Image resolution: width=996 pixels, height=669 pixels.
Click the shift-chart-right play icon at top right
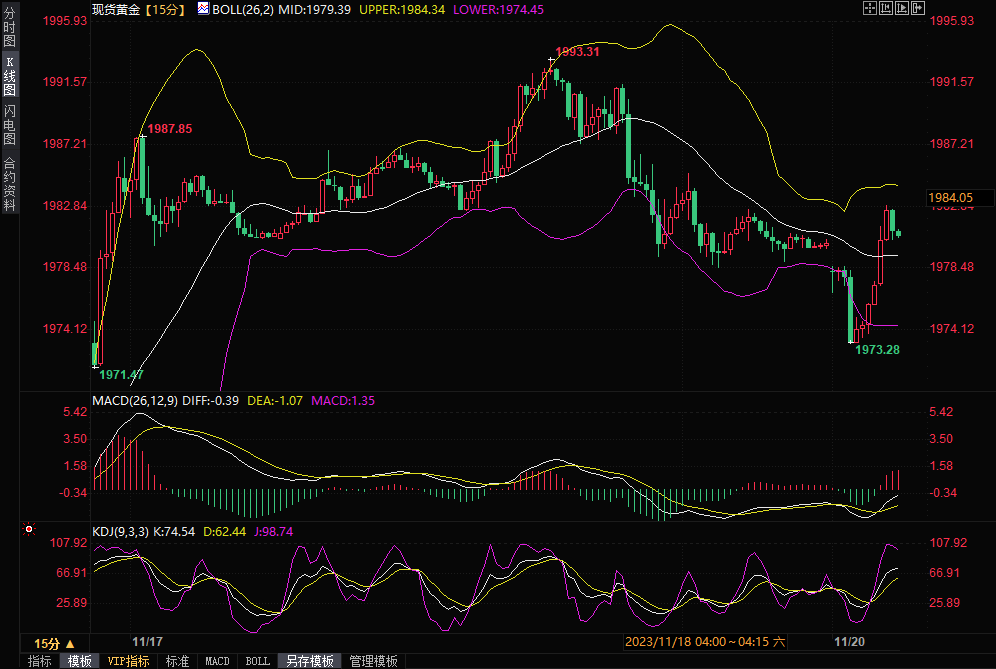902,8
